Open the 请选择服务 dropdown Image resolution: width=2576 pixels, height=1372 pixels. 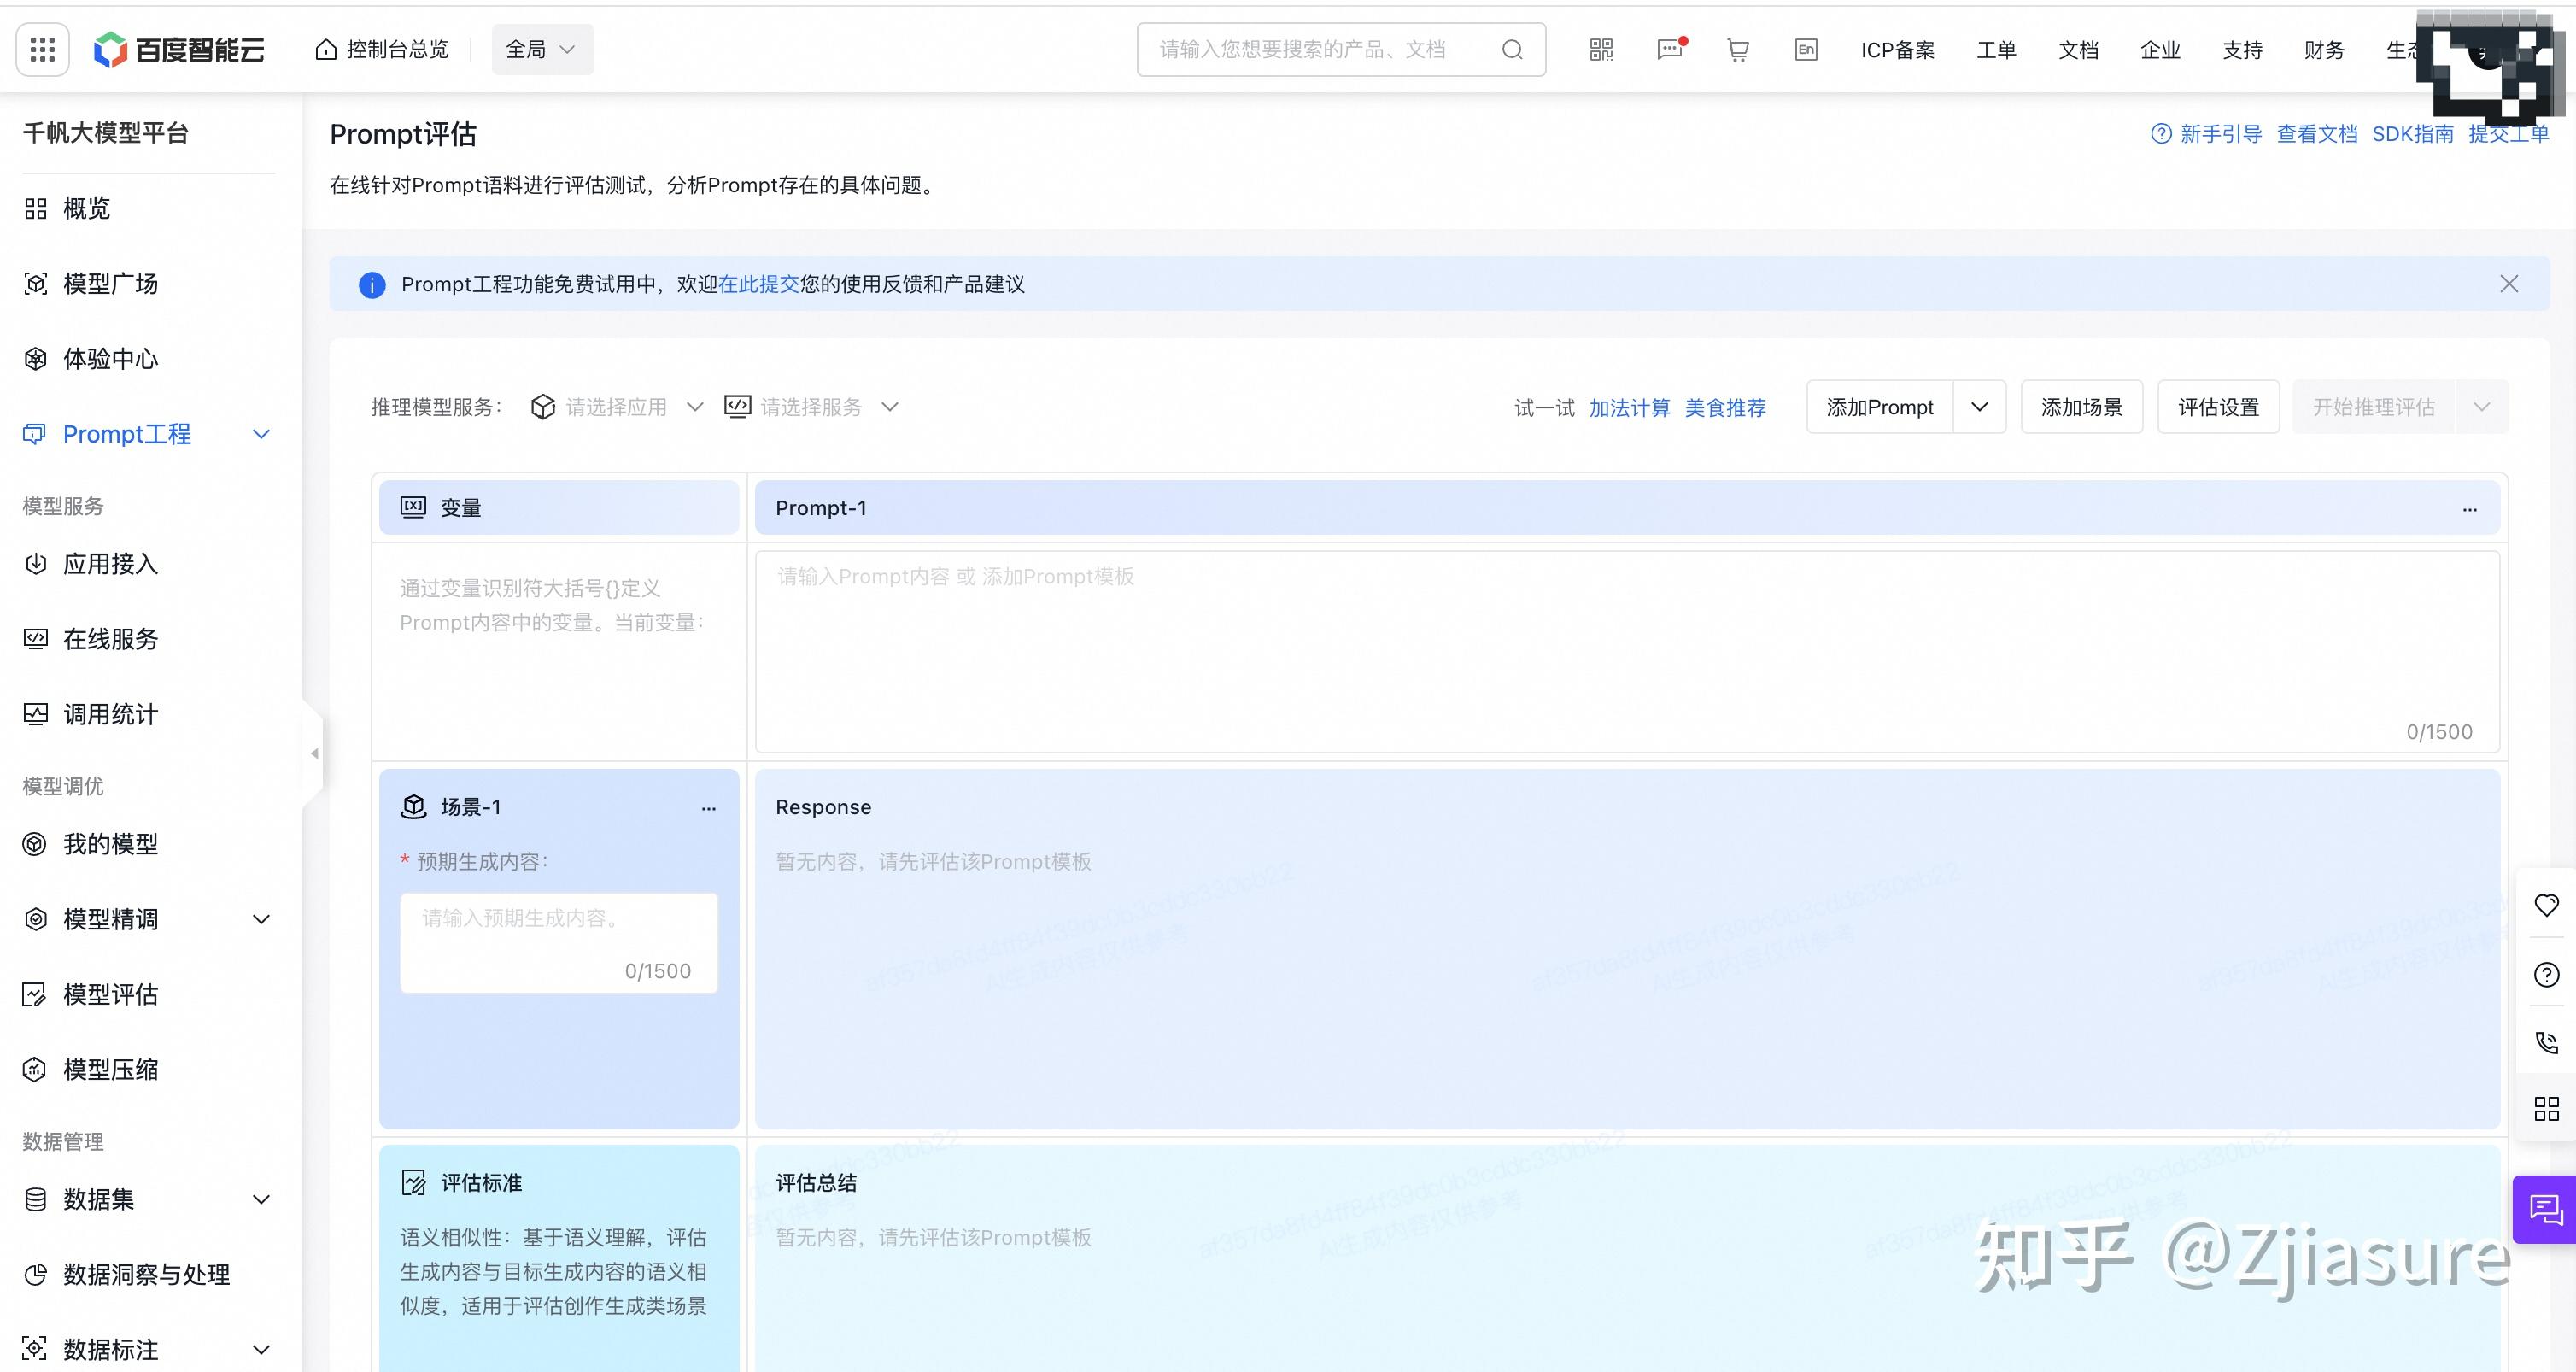[811, 407]
